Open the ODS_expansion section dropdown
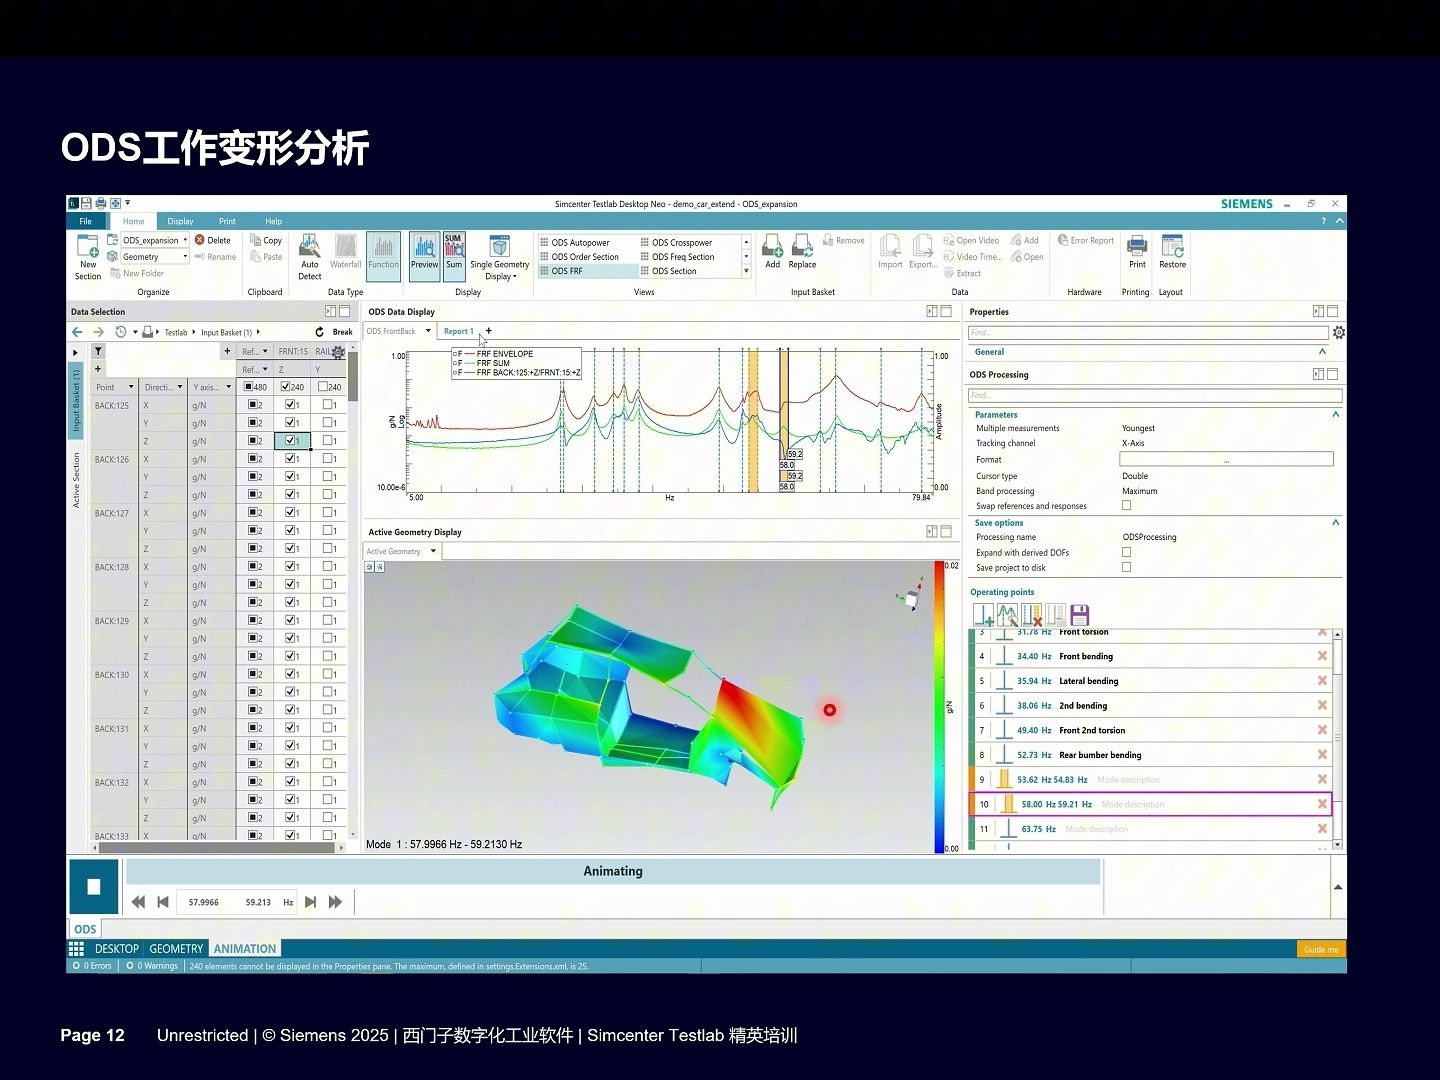 [x=185, y=240]
